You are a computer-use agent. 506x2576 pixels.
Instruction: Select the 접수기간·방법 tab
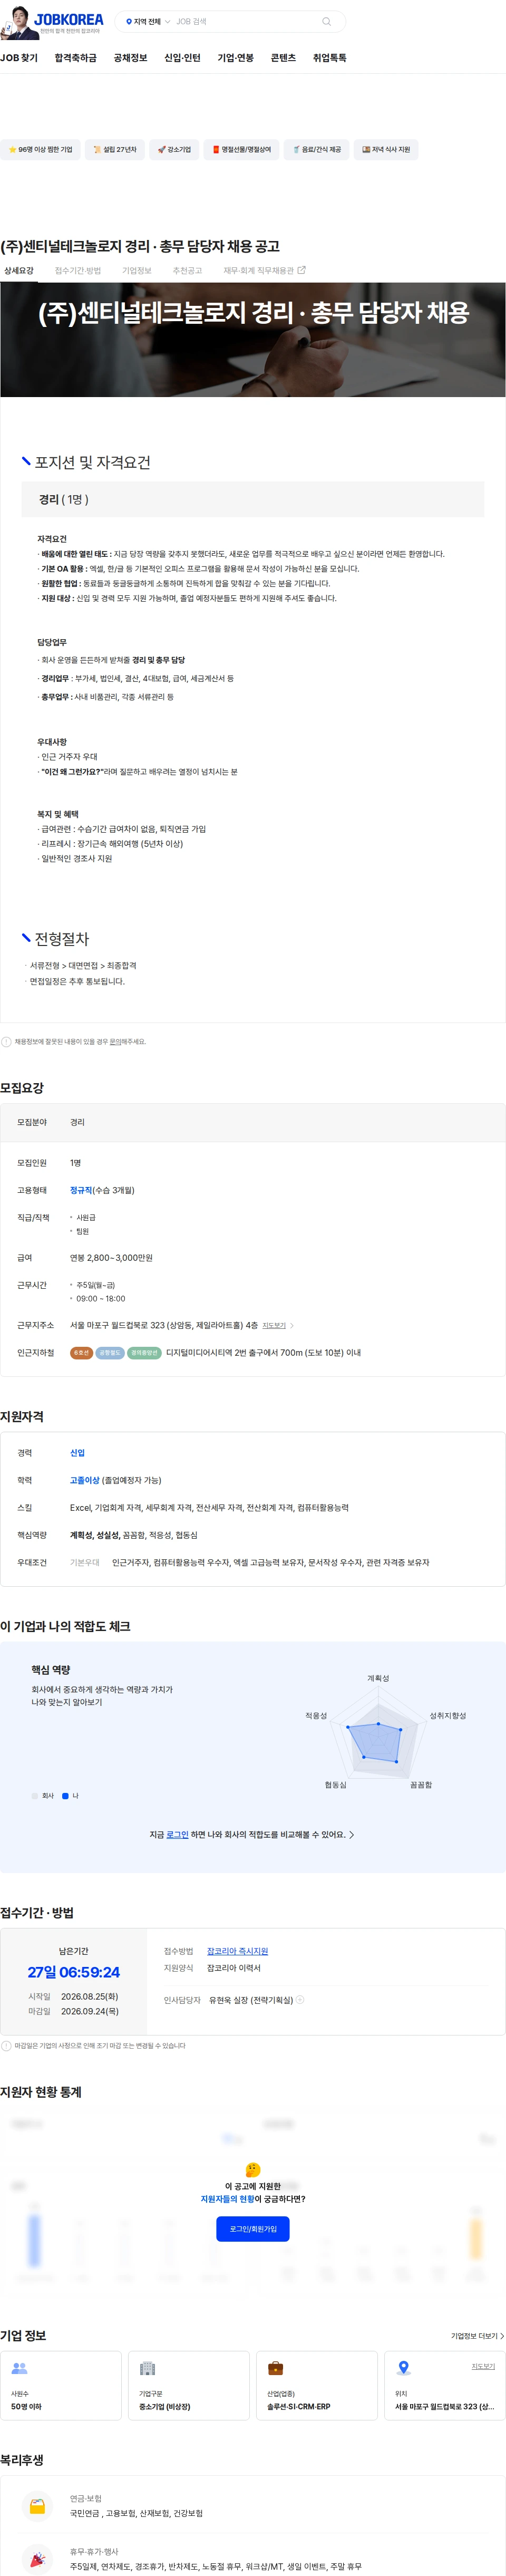tap(78, 270)
